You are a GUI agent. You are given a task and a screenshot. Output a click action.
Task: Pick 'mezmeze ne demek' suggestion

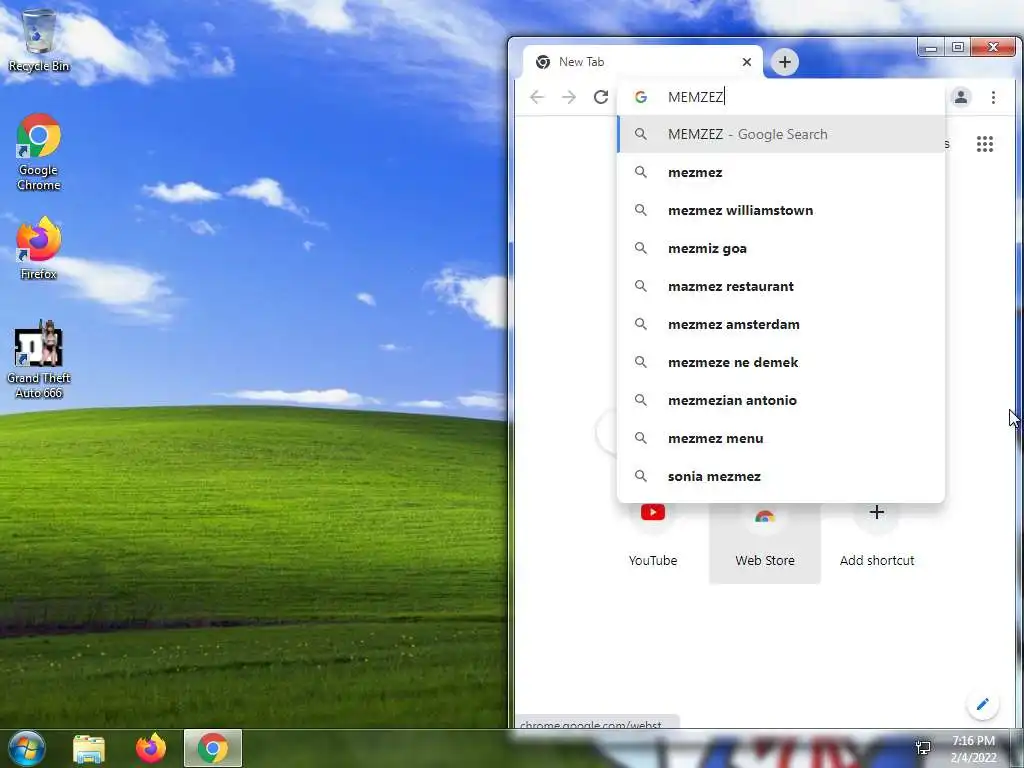coord(780,362)
